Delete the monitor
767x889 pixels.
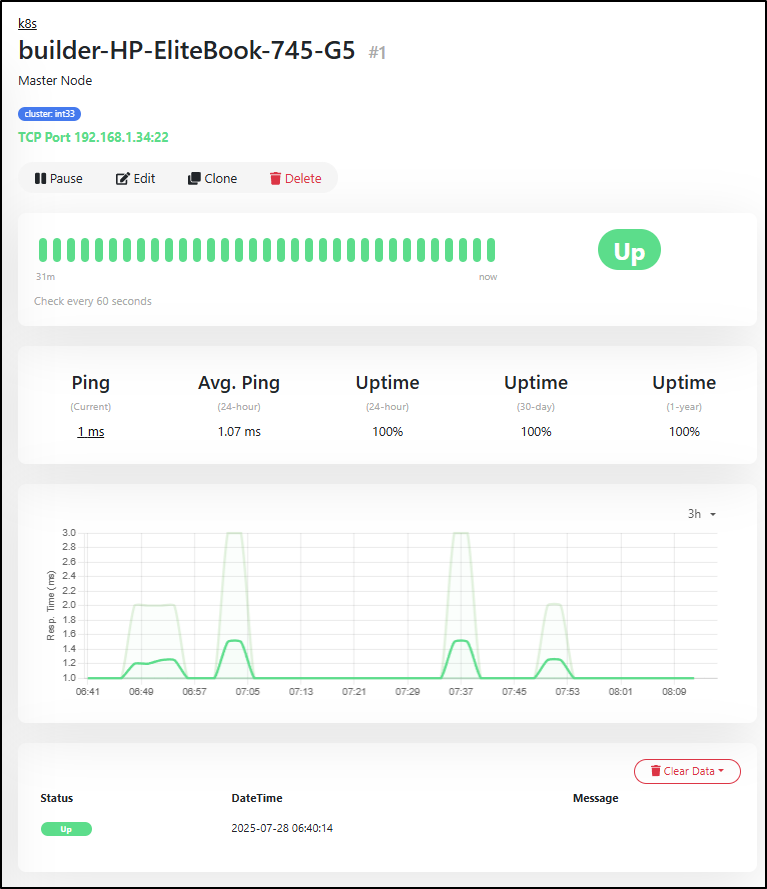click(x=295, y=179)
